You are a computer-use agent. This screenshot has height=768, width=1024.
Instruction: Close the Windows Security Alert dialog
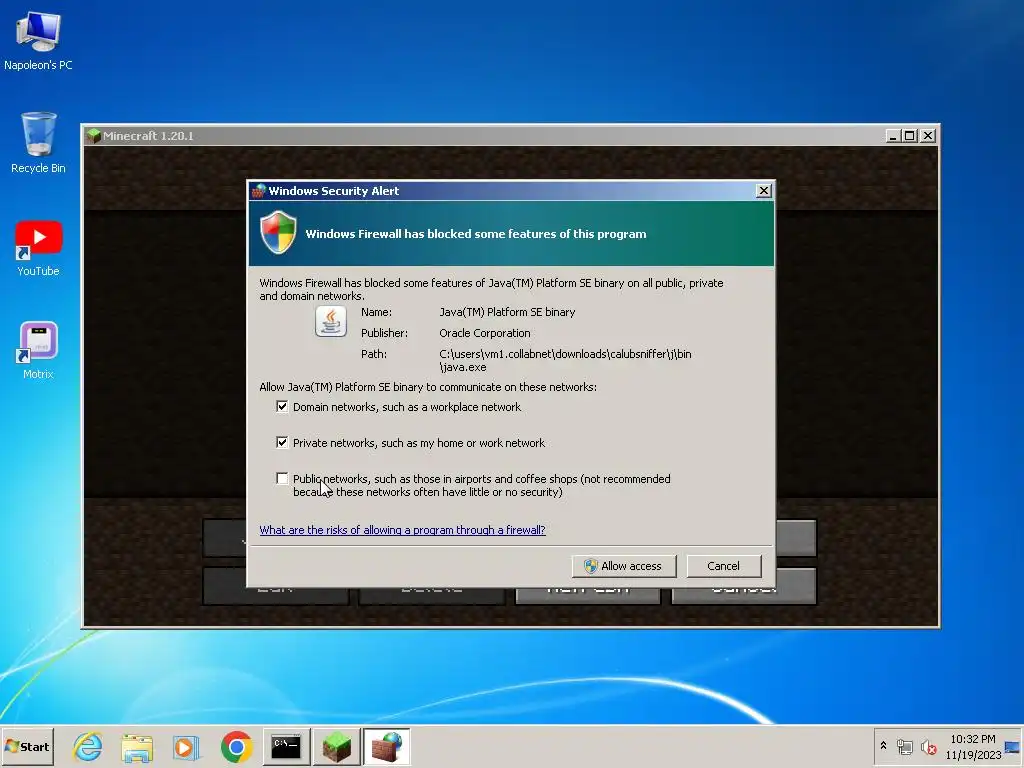pos(763,191)
